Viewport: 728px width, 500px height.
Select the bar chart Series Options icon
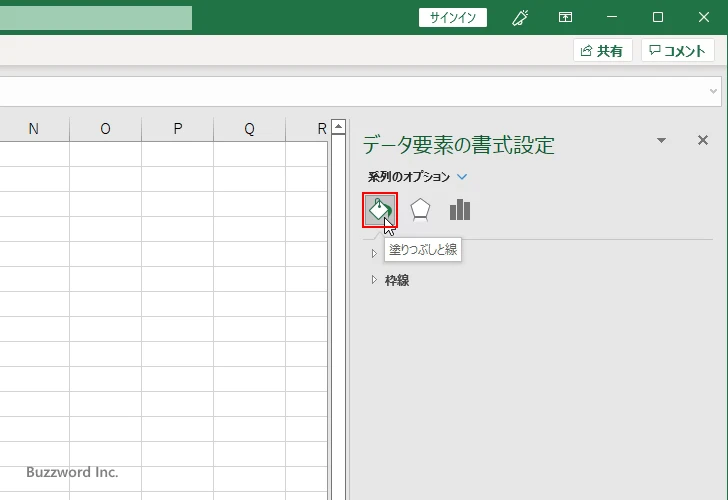(x=459, y=210)
